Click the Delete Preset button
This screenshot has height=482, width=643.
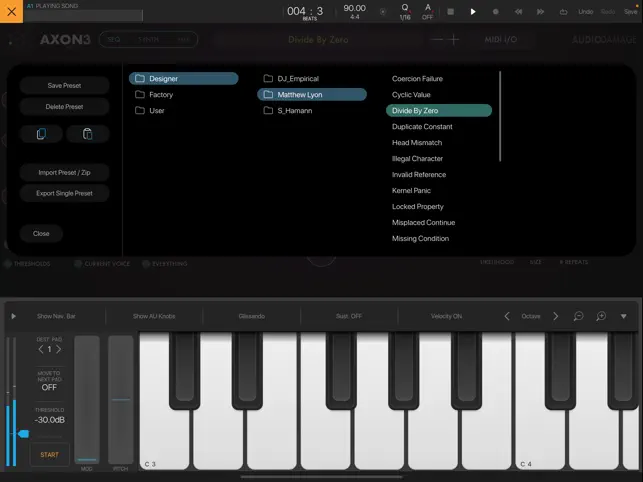[64, 107]
